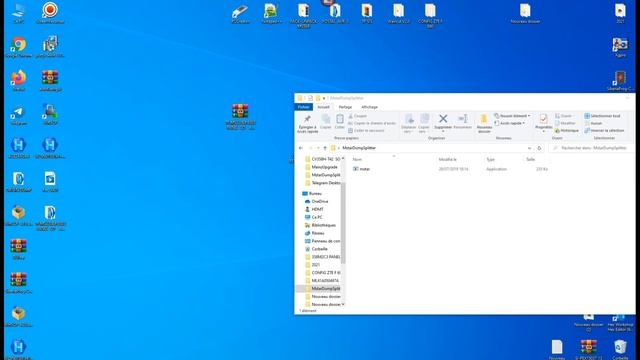Click the navigation pane vertical scrollbar
640x360 pixels.
pos(343,222)
